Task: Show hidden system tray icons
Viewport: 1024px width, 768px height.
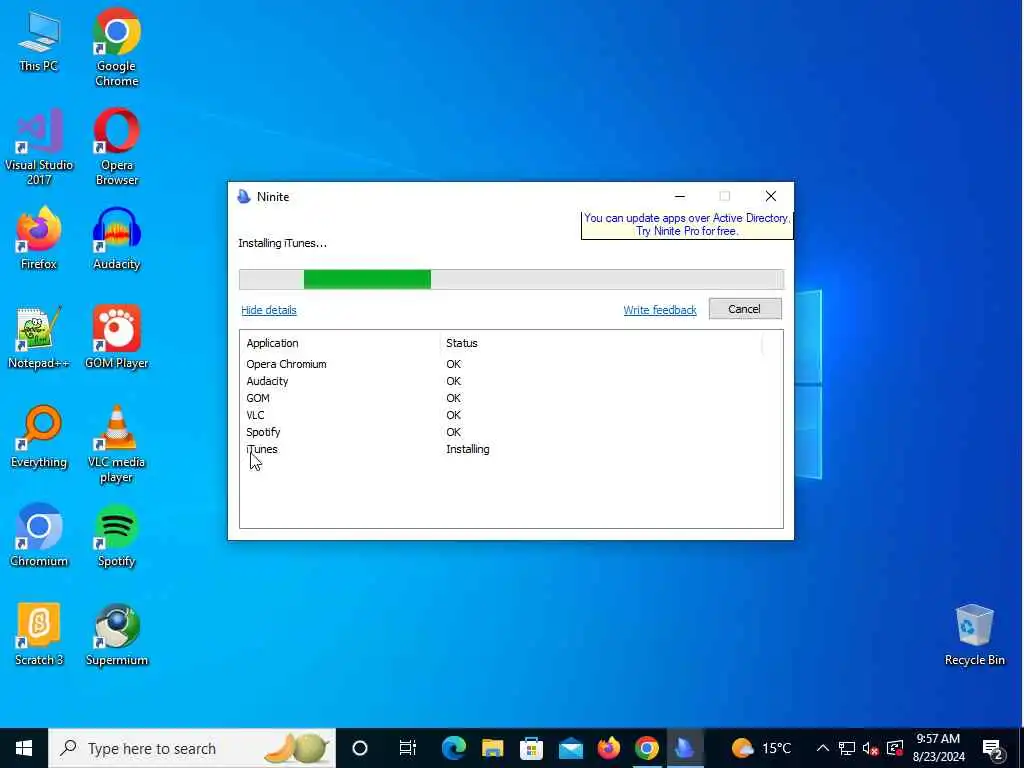Action: 823,748
